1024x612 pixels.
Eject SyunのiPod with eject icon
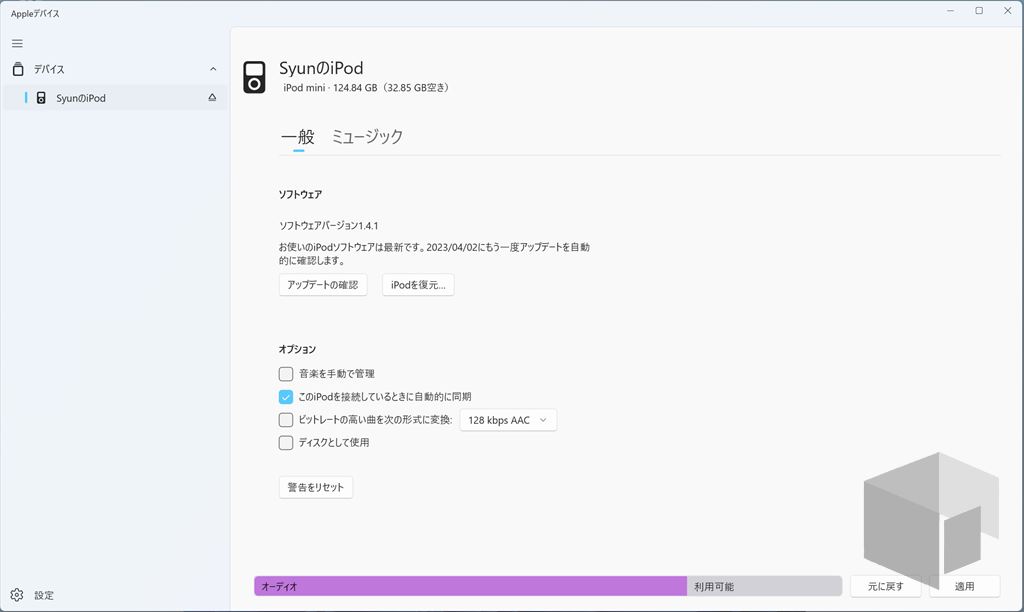[212, 97]
